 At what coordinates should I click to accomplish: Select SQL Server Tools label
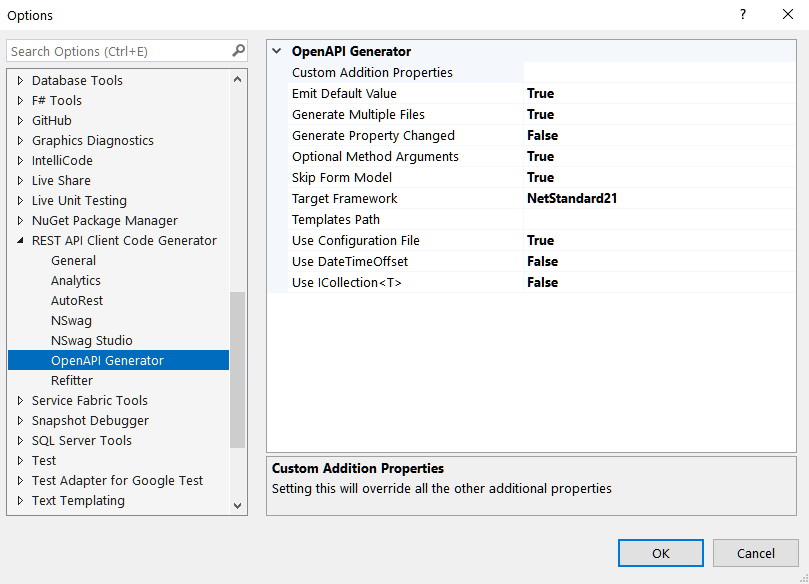click(x=82, y=441)
